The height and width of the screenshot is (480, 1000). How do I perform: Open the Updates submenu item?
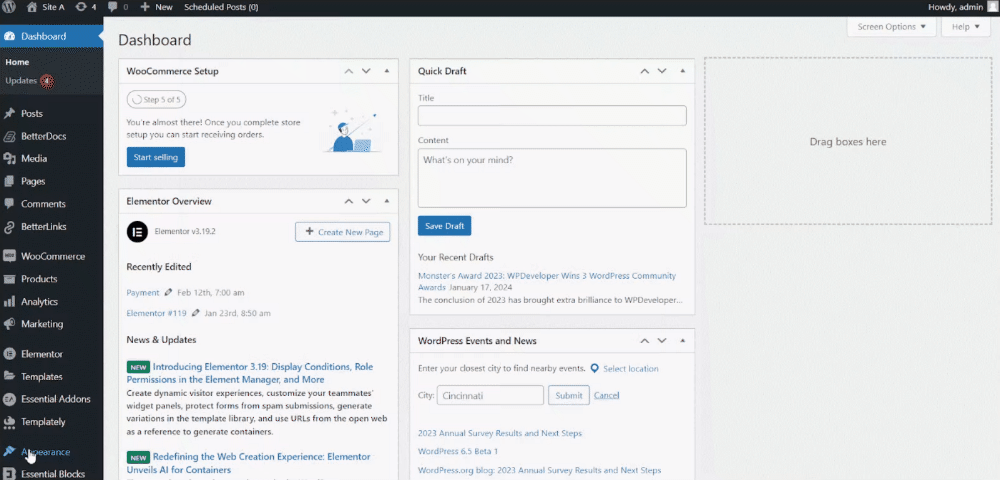29,81
